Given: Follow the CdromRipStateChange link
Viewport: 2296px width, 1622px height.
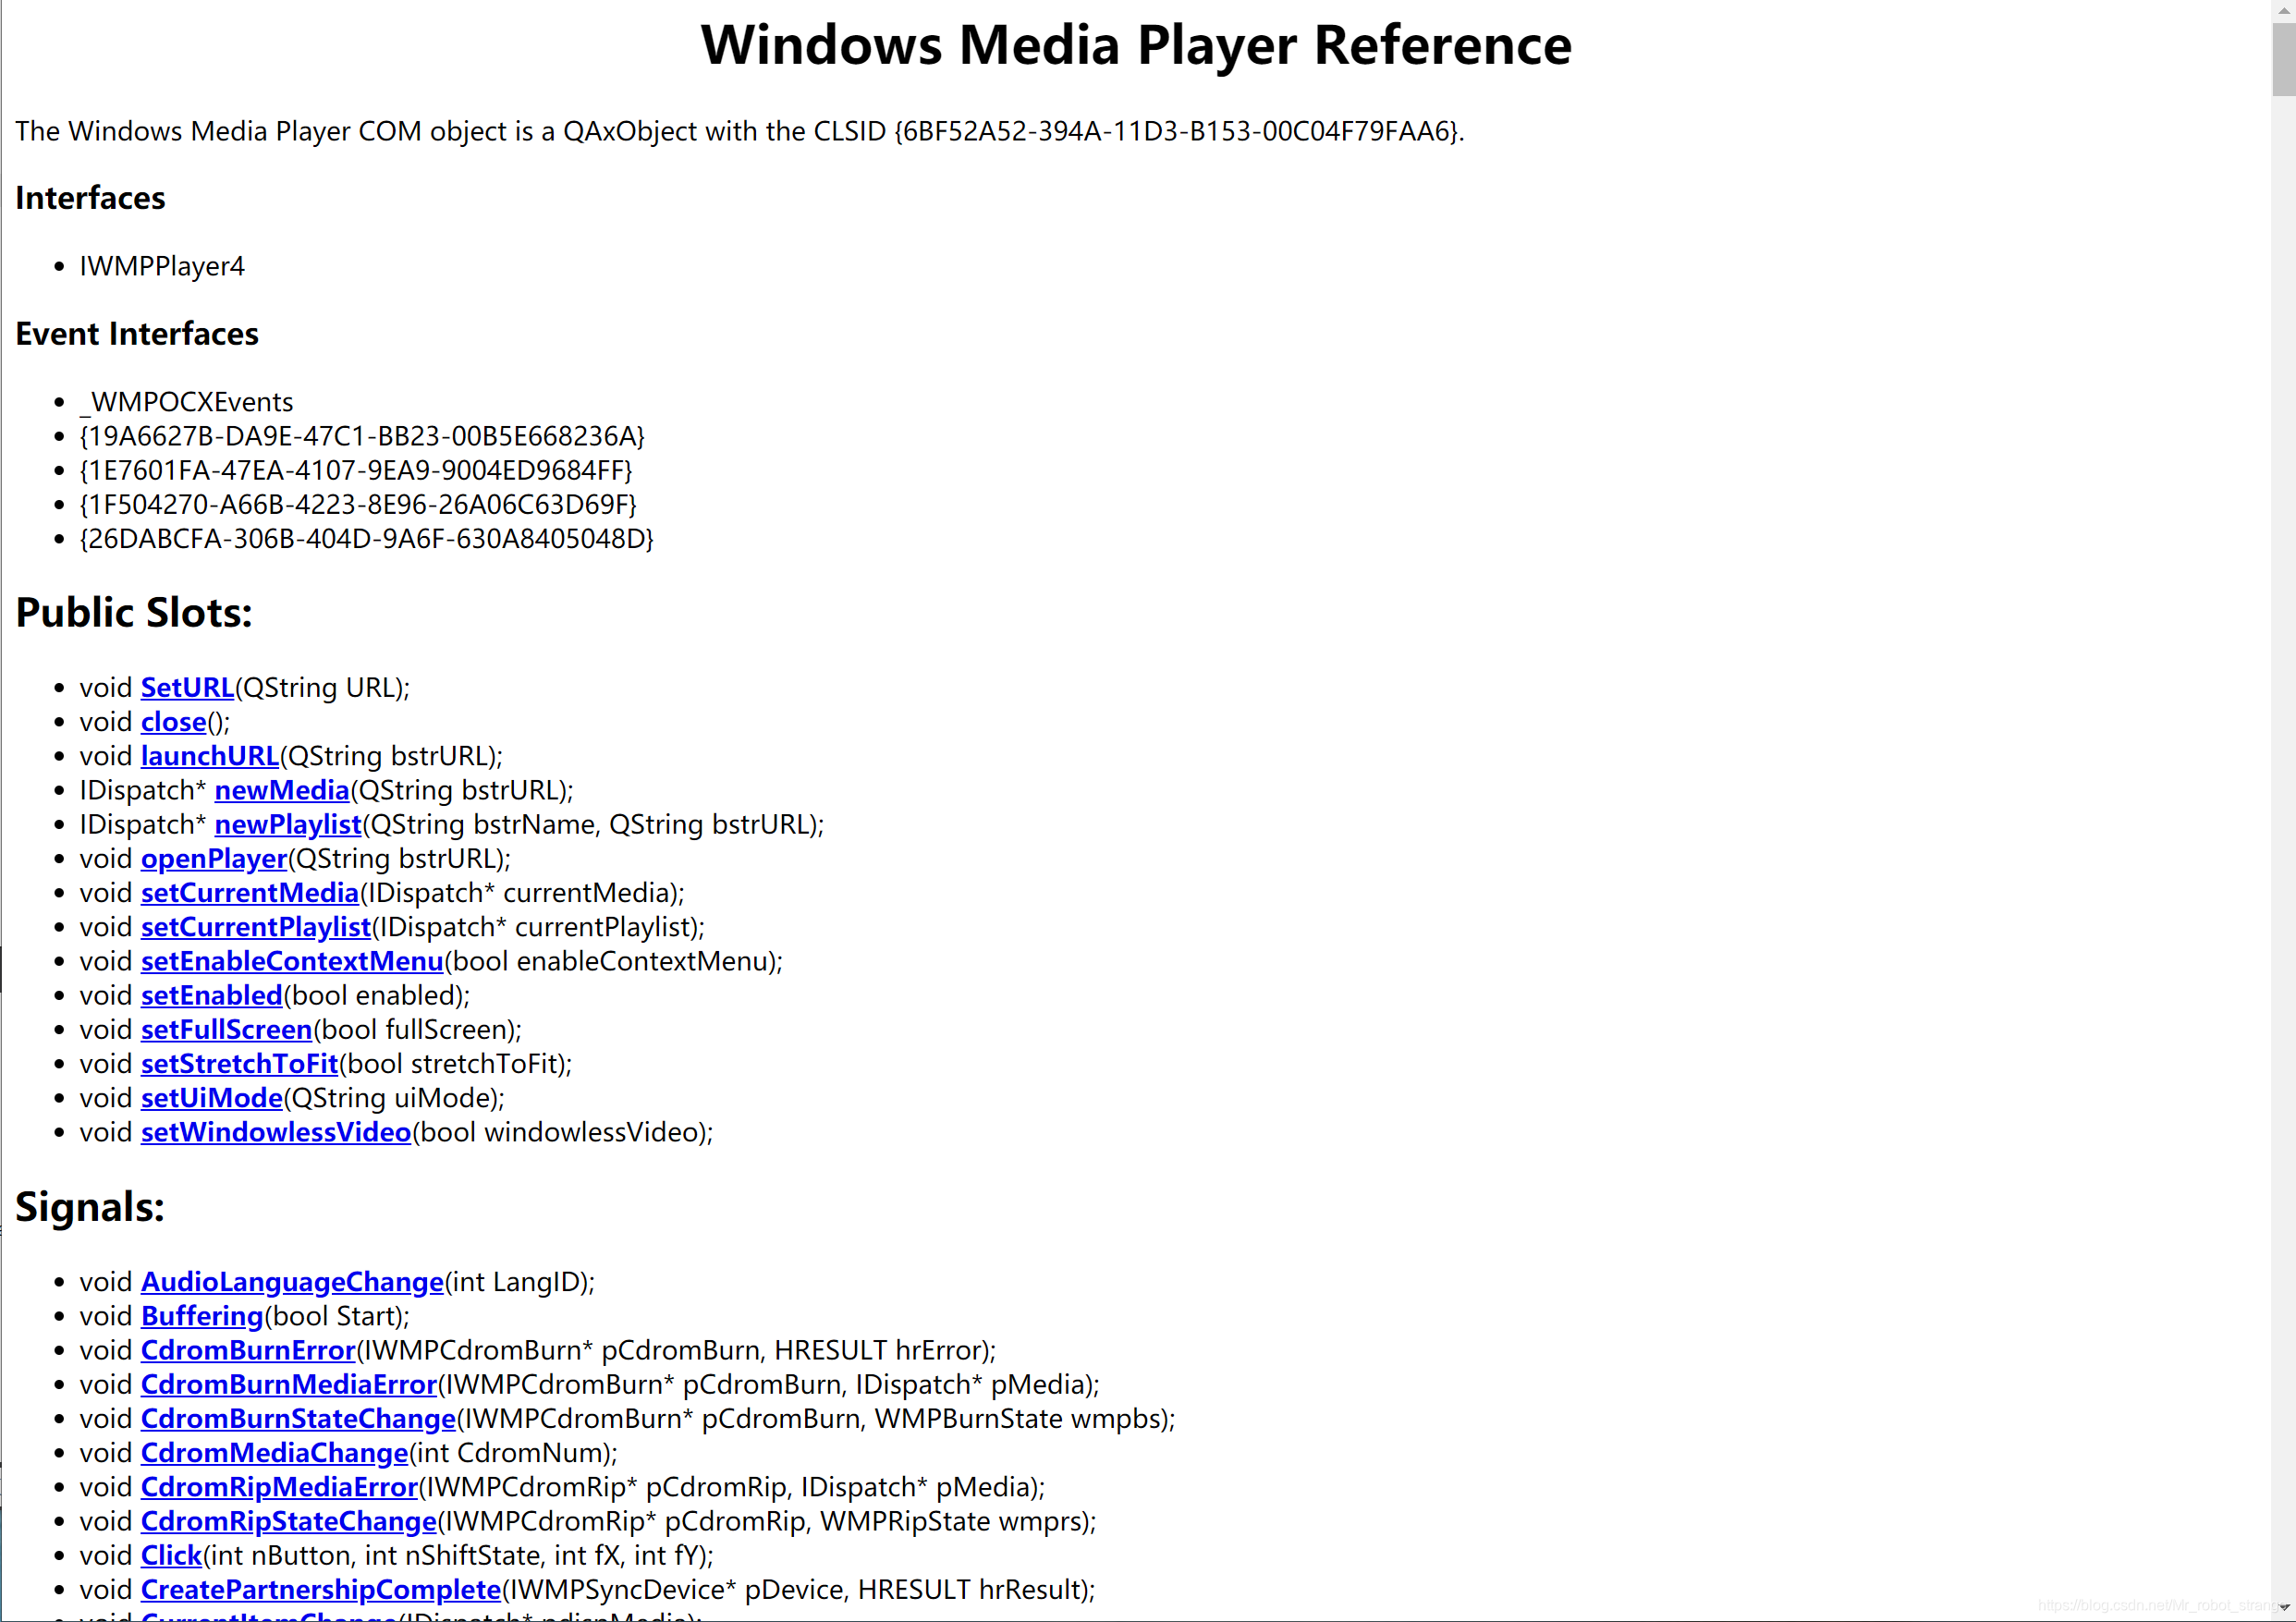Looking at the screenshot, I should point(289,1521).
